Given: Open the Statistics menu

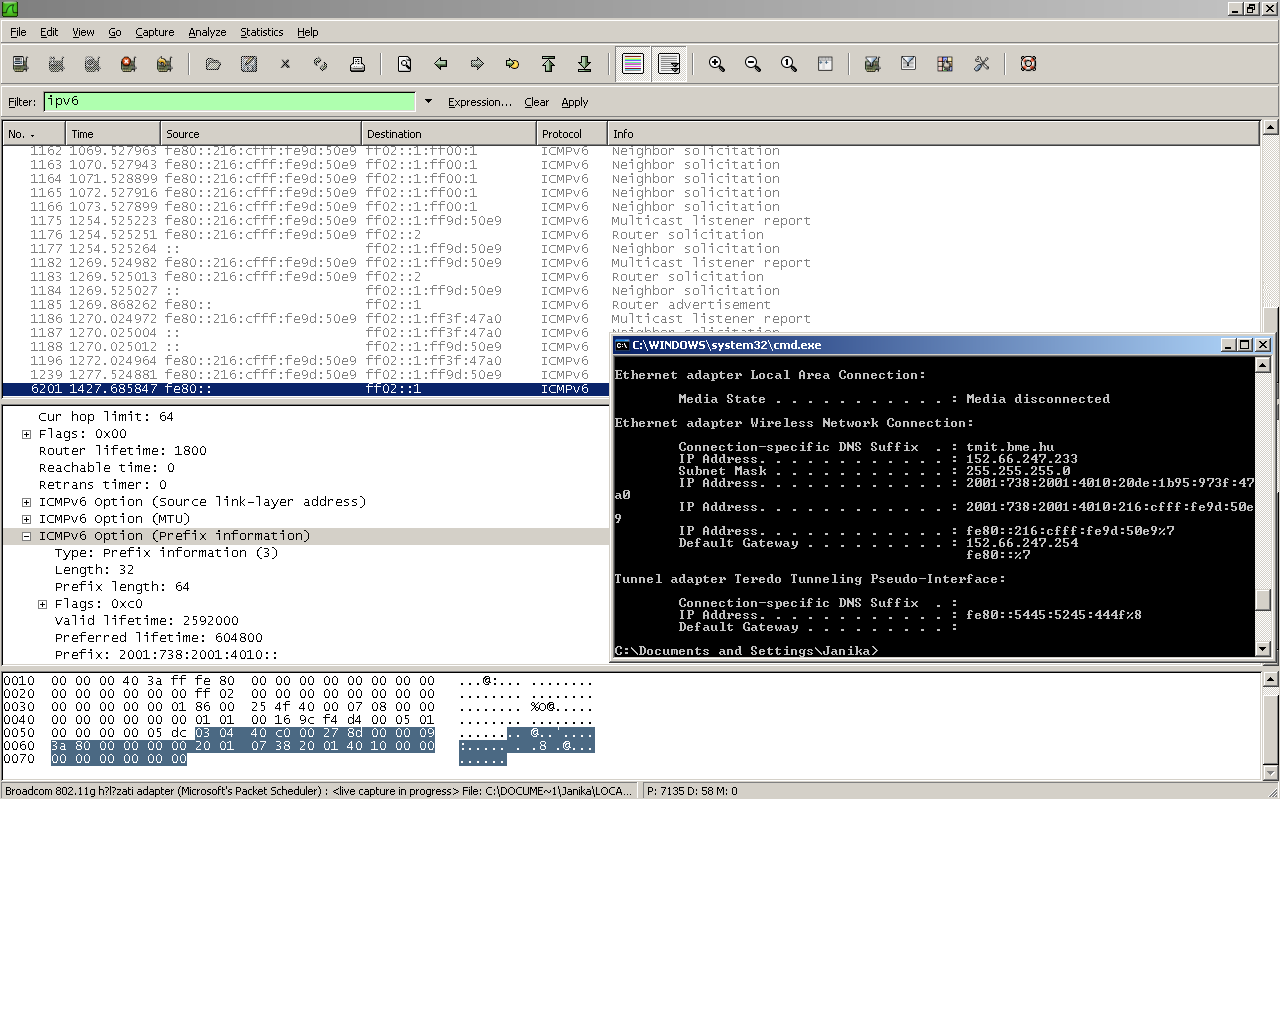Looking at the screenshot, I should [261, 32].
